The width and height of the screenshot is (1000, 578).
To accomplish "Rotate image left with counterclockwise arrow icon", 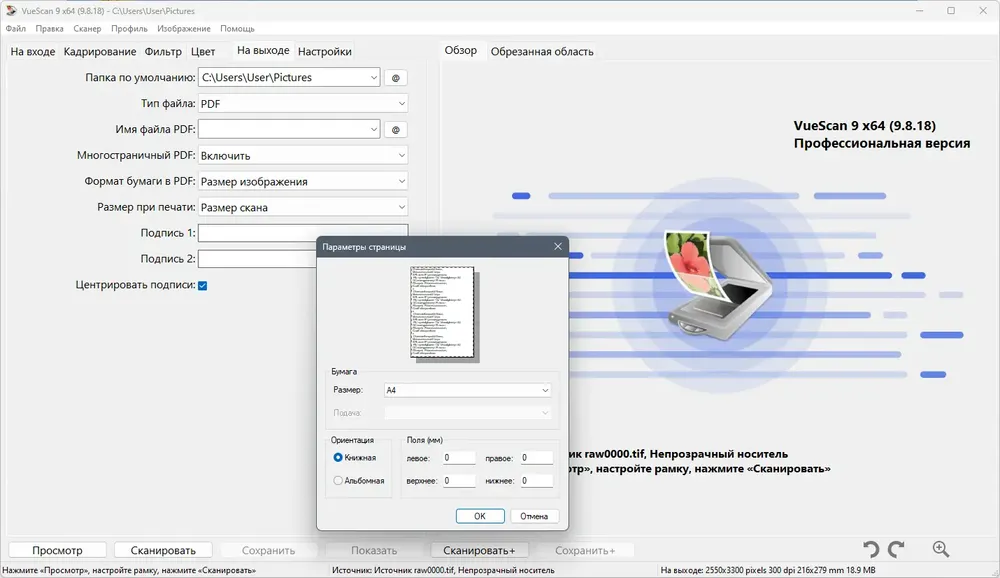I will (871, 549).
